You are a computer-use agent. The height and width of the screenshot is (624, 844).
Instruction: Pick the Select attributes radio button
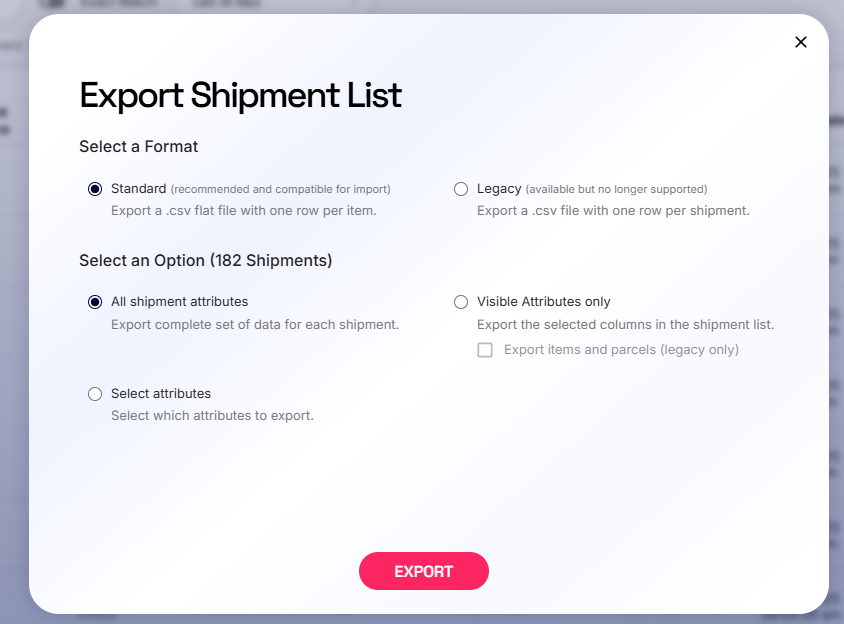click(x=95, y=394)
